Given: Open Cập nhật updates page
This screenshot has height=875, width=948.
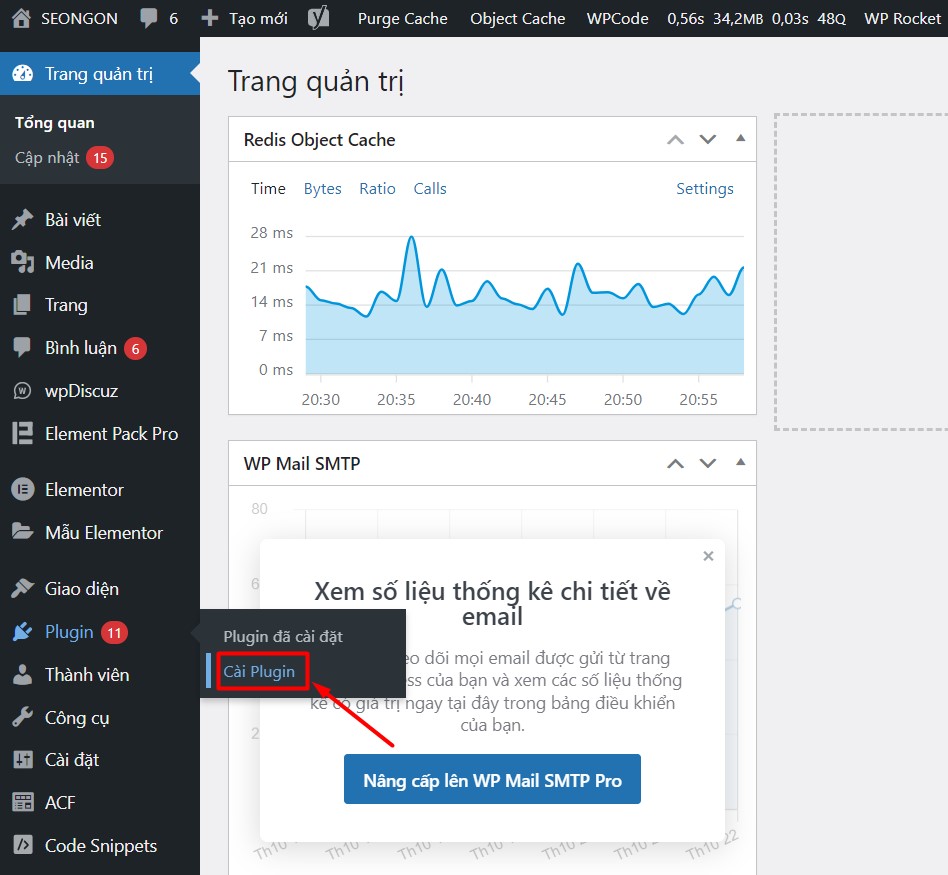Looking at the screenshot, I should (47, 158).
